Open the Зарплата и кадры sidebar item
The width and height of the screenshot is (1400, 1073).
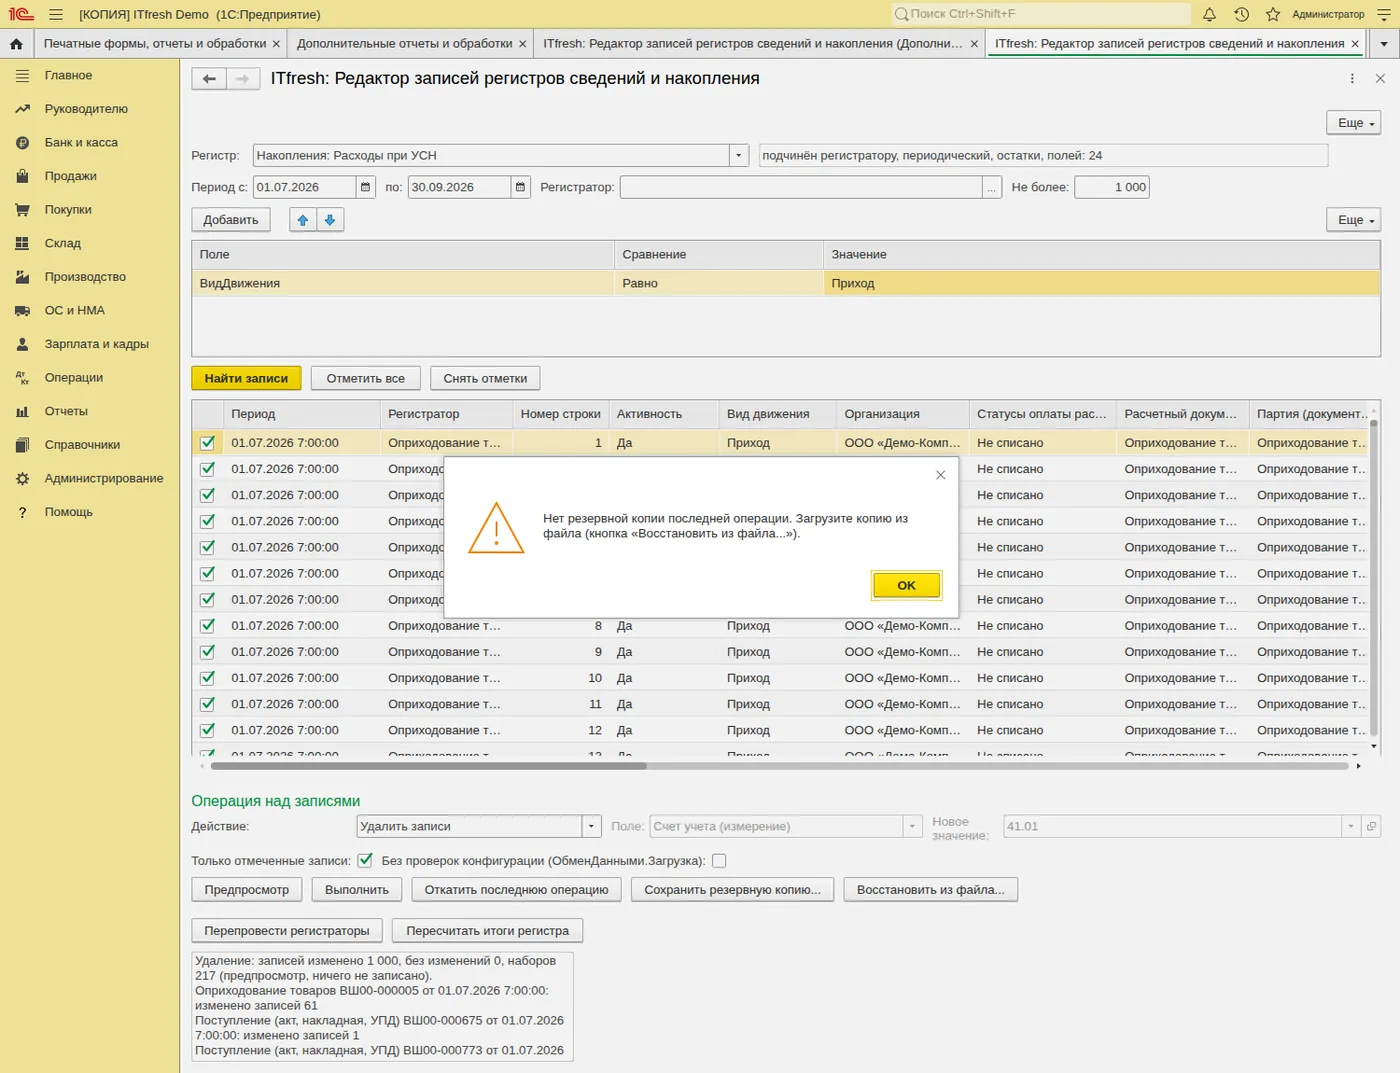click(96, 344)
